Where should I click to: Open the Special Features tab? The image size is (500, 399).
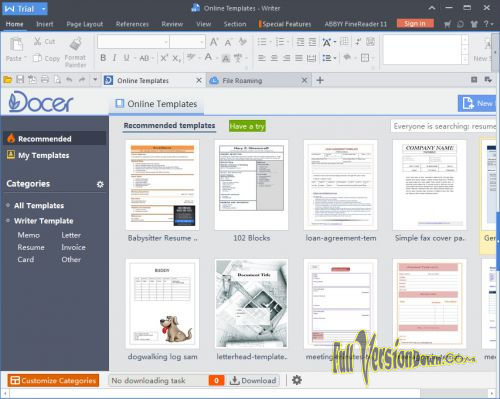coord(286,24)
